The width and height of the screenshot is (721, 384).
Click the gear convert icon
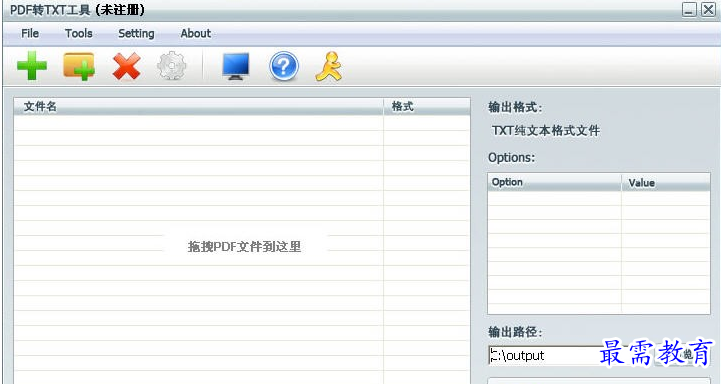pyautogui.click(x=172, y=66)
